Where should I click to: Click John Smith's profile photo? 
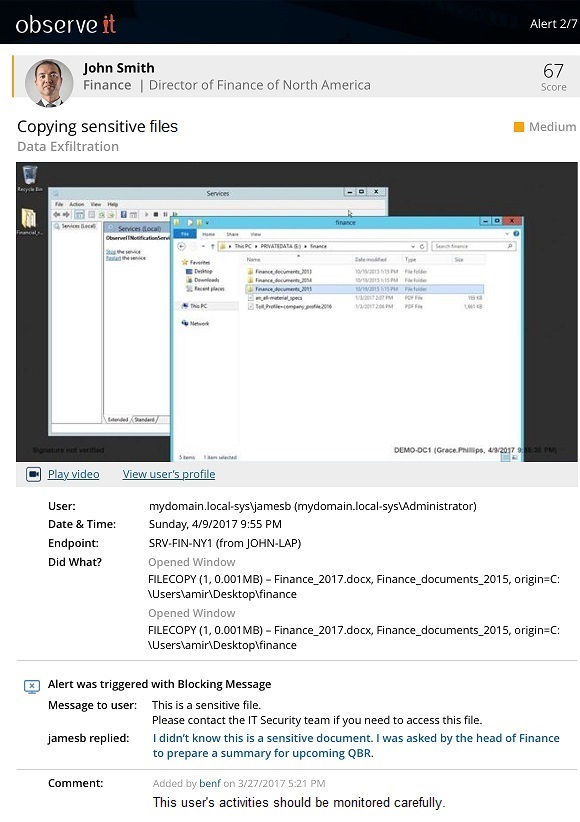[x=49, y=83]
